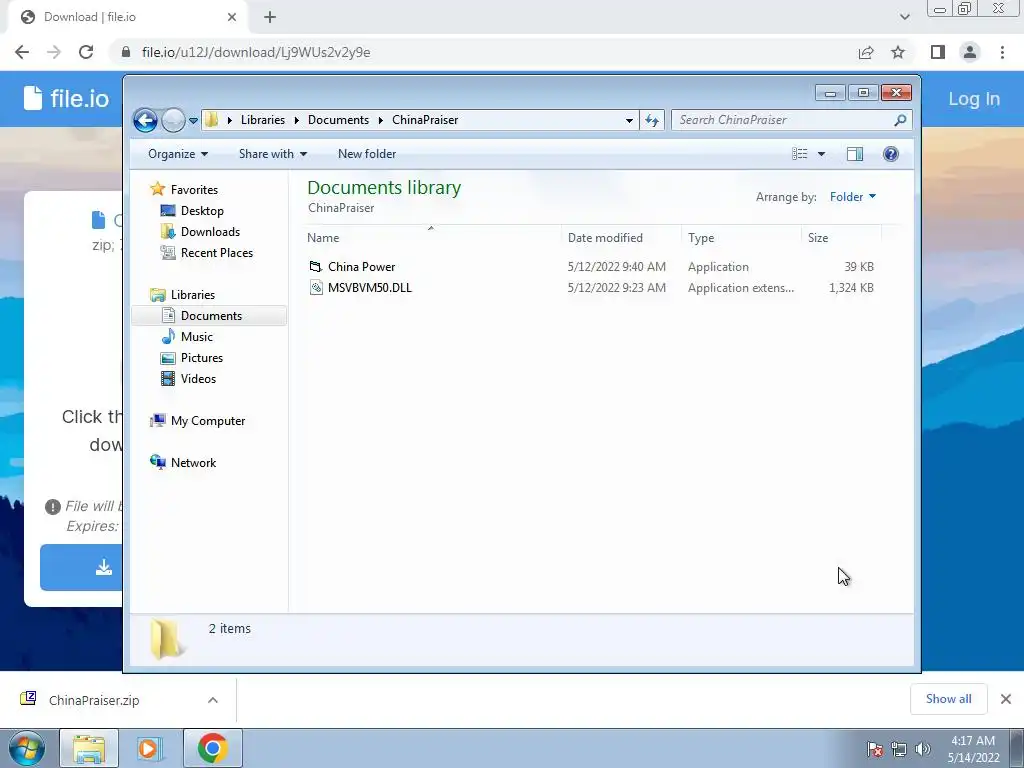Reload the file.io page in Chrome

pyautogui.click(x=86, y=52)
